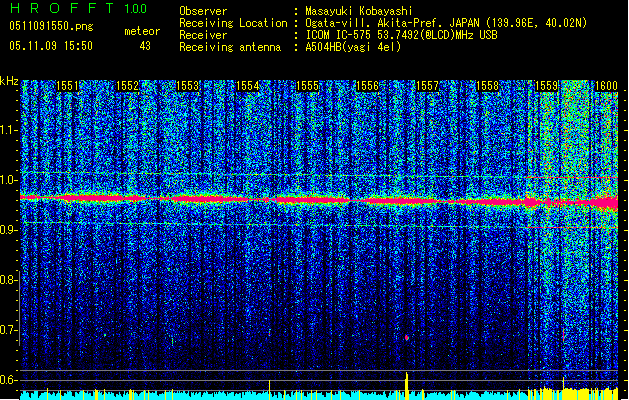Click the meteor count value 43

click(x=145, y=46)
